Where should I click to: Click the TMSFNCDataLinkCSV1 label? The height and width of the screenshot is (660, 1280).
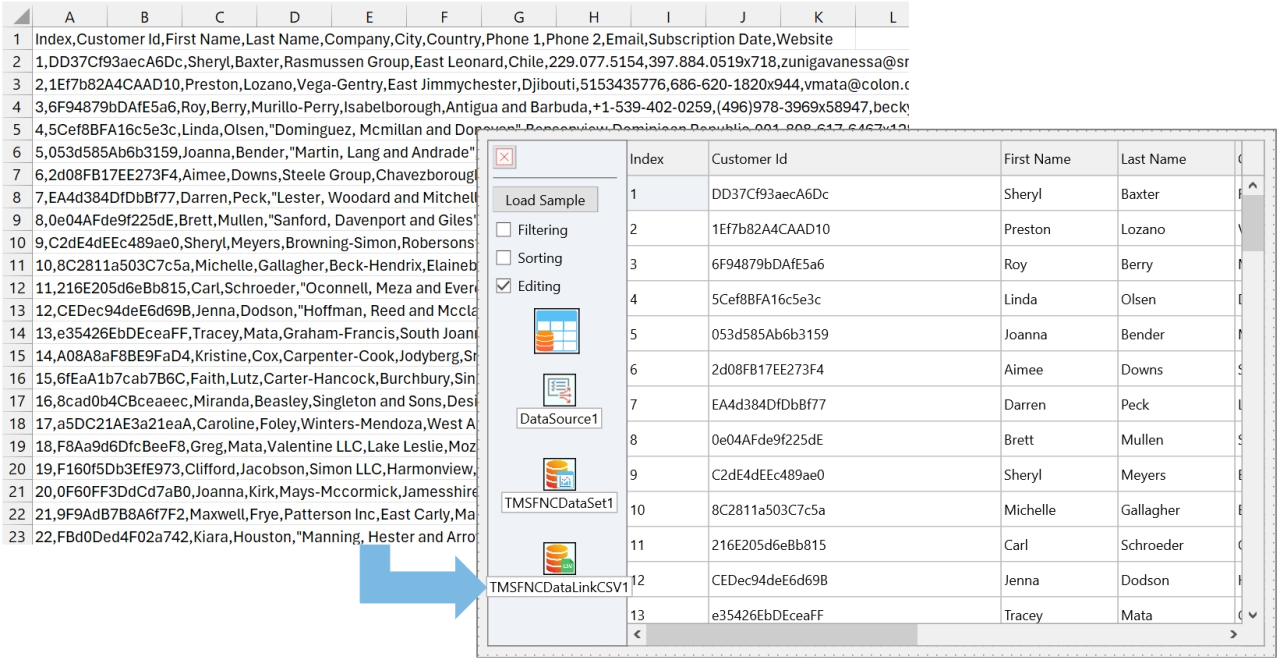click(559, 588)
